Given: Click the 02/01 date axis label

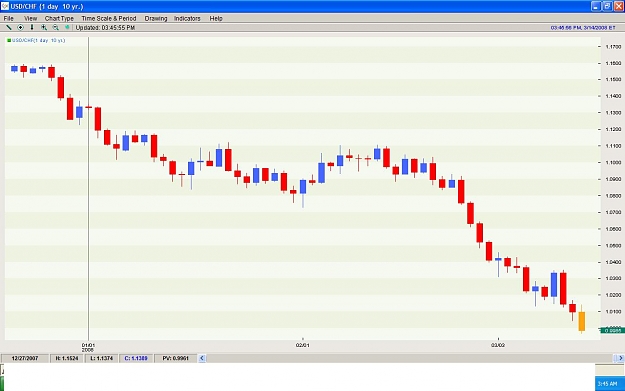Looking at the screenshot, I should tap(303, 345).
